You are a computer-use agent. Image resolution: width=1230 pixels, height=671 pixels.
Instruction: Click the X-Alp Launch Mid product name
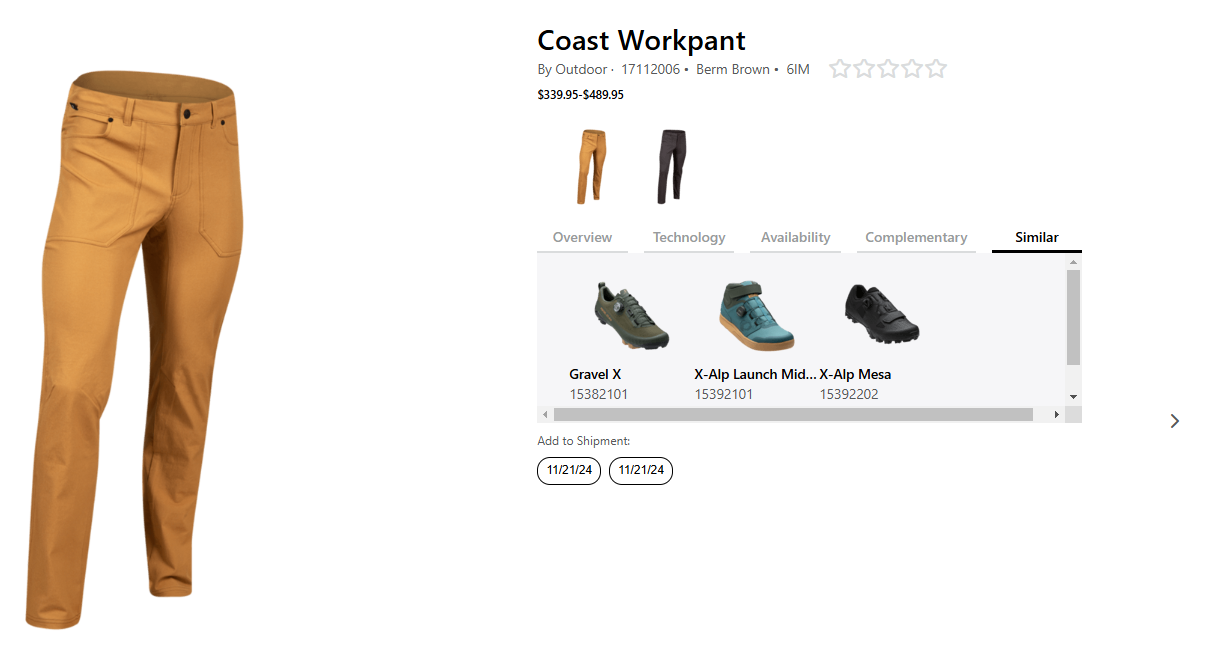click(x=755, y=374)
